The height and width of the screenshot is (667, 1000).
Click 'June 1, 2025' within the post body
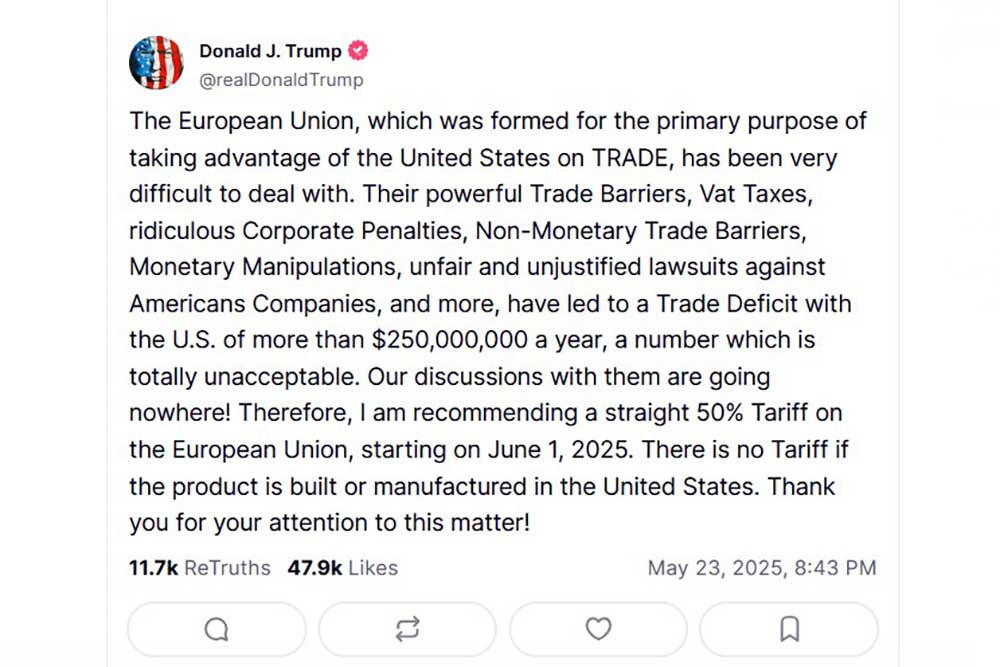[x=561, y=450]
